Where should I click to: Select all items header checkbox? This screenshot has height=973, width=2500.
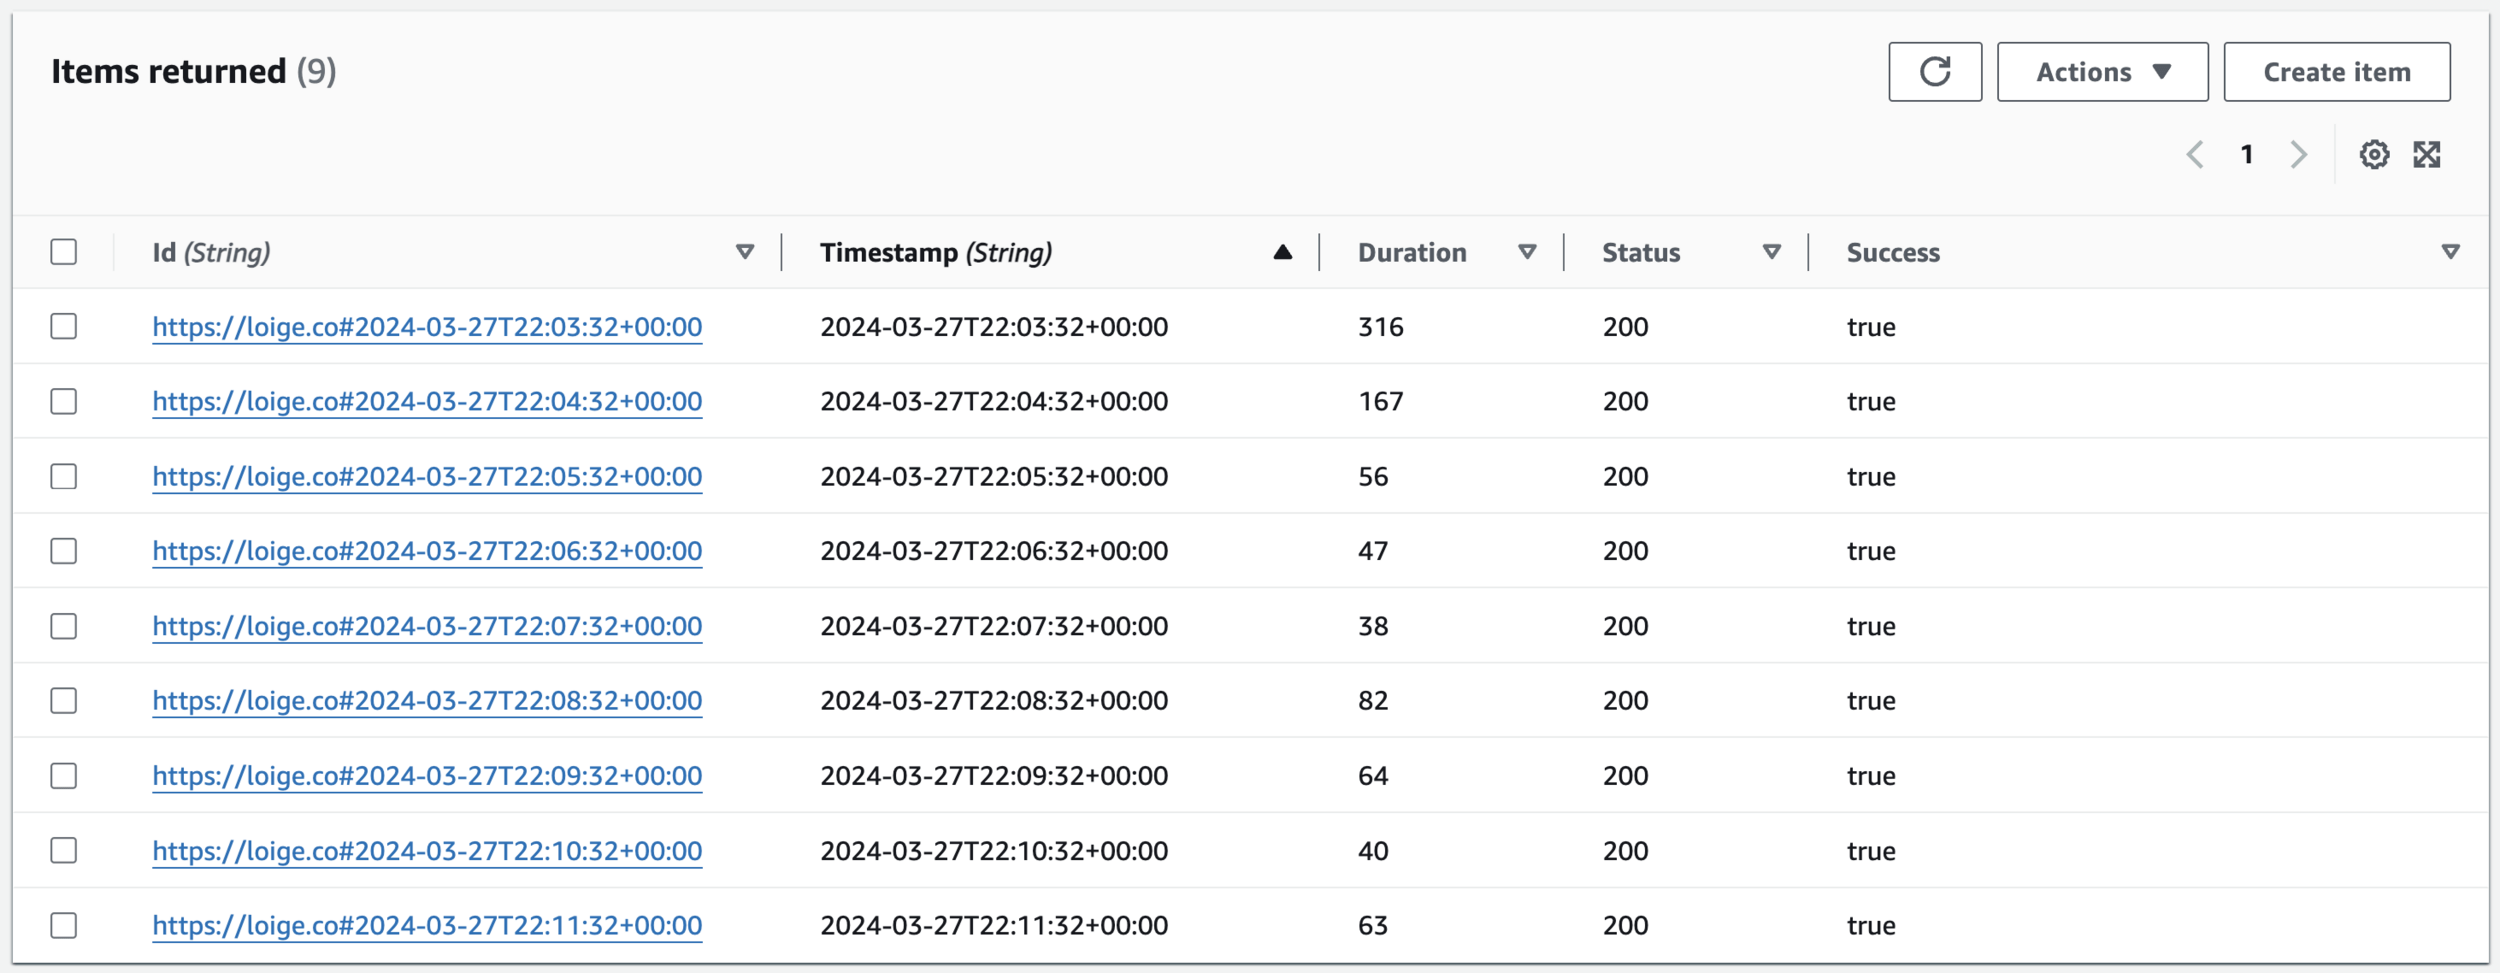tap(64, 252)
